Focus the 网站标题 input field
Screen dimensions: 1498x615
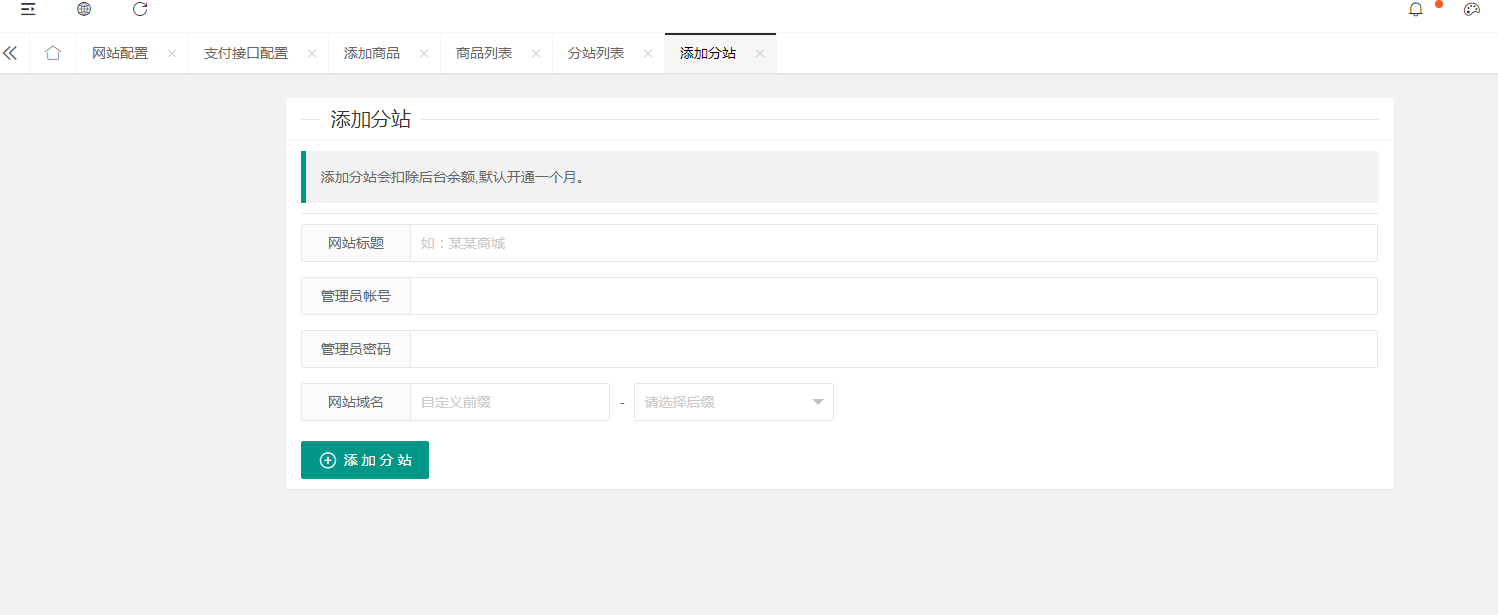[893, 243]
